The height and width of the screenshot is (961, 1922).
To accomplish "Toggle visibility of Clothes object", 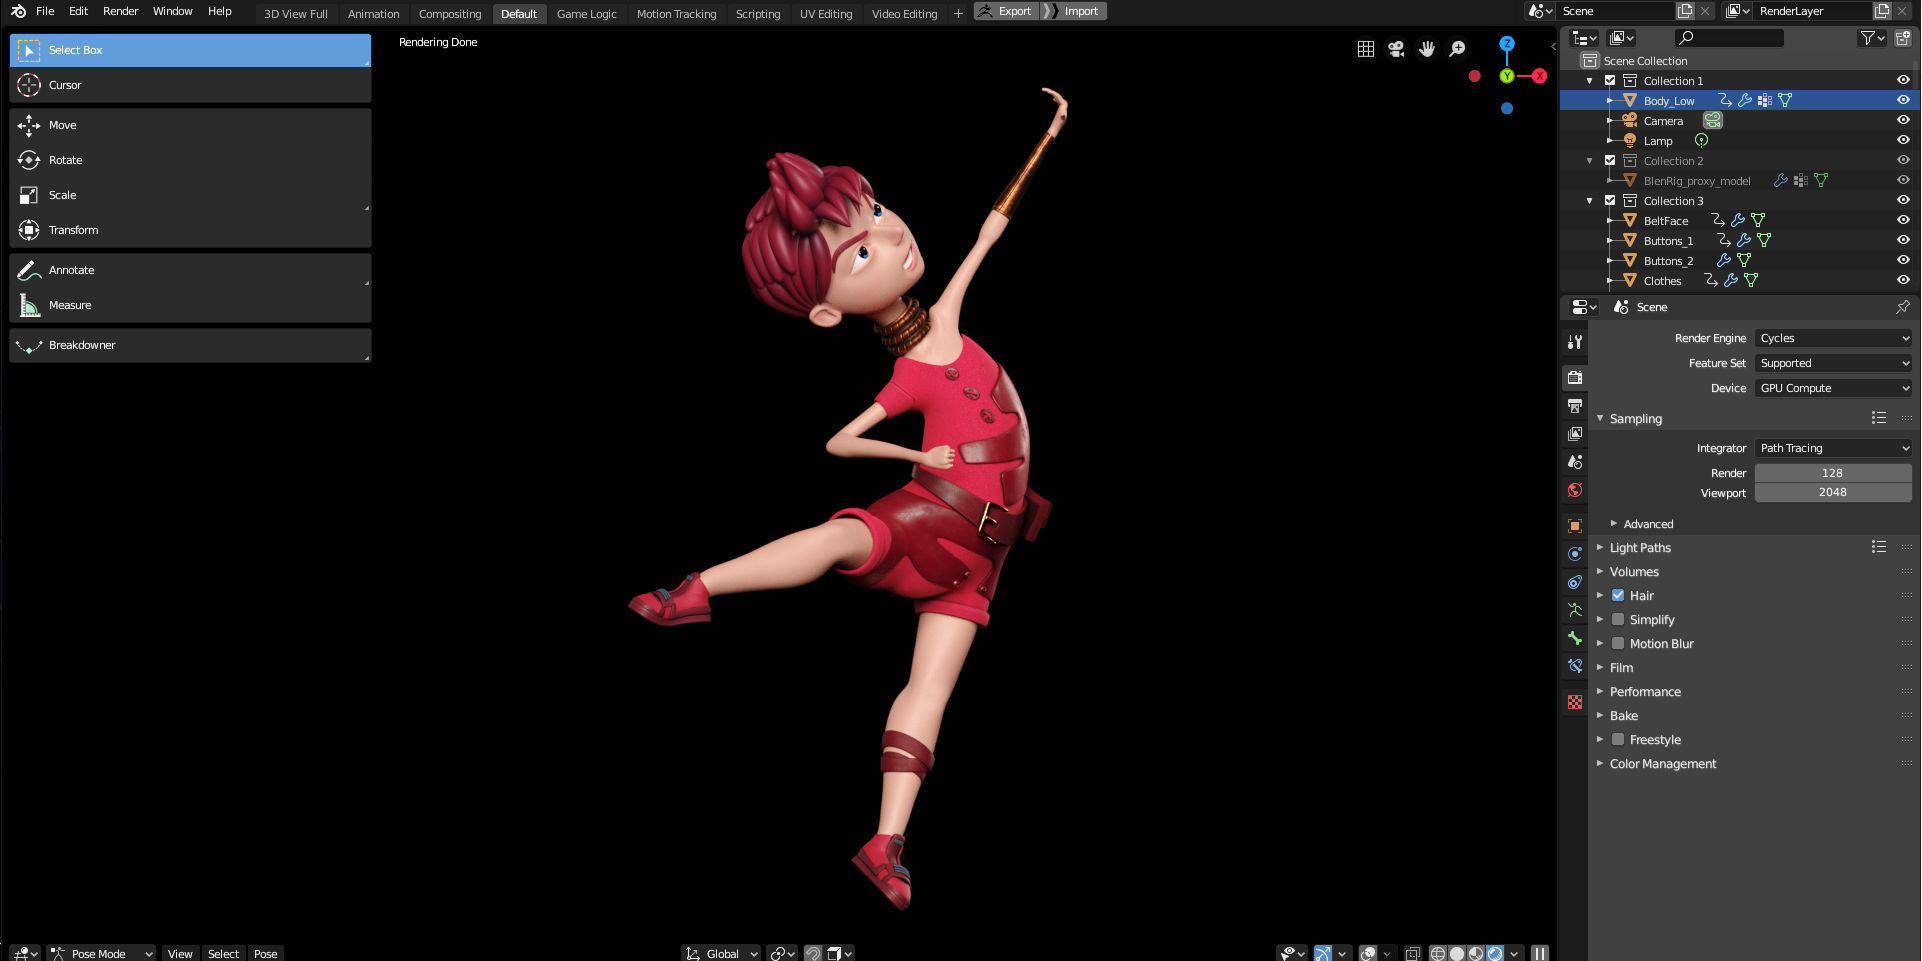I will tap(1903, 280).
